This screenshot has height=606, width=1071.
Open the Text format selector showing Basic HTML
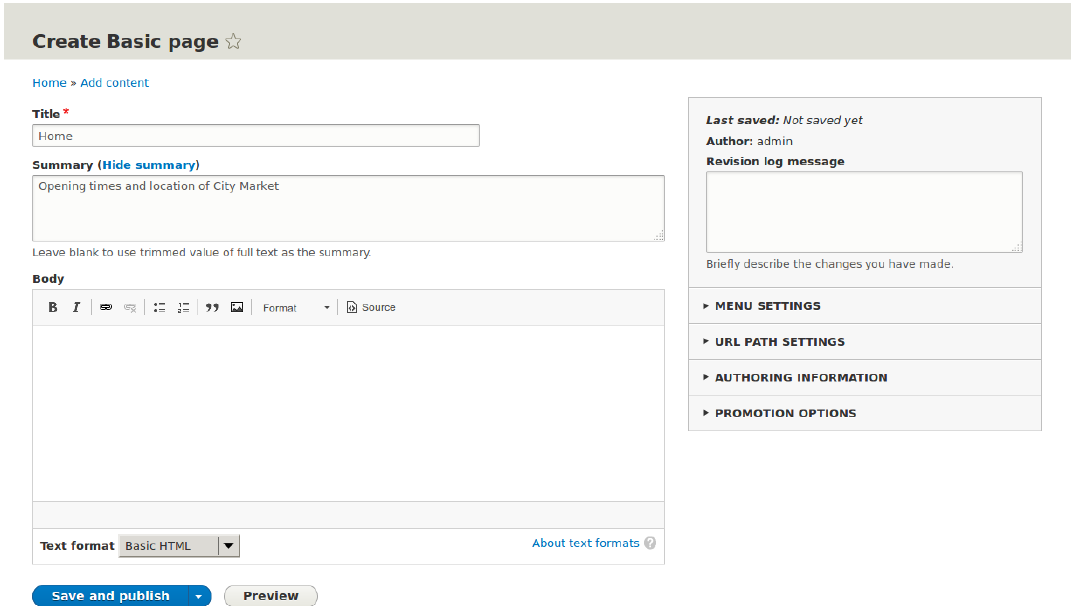(x=179, y=545)
